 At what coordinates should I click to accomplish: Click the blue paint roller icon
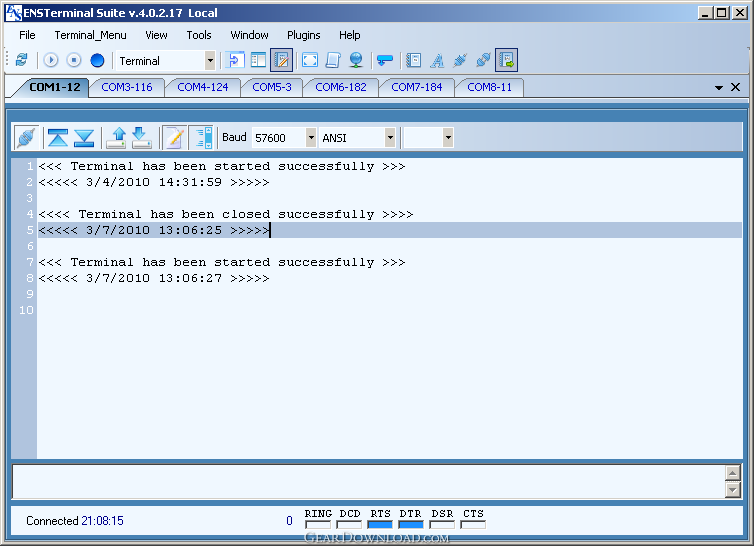385,60
